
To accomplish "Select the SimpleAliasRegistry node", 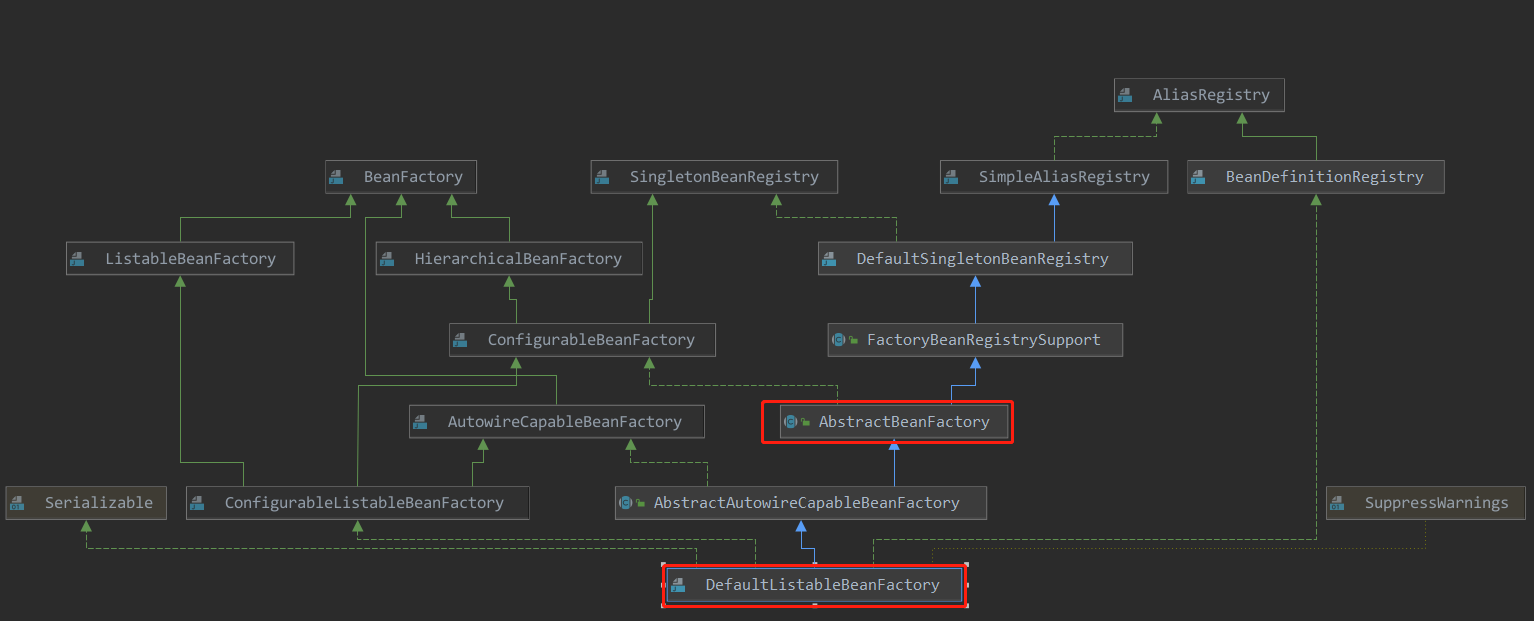I will pyautogui.click(x=1053, y=177).
